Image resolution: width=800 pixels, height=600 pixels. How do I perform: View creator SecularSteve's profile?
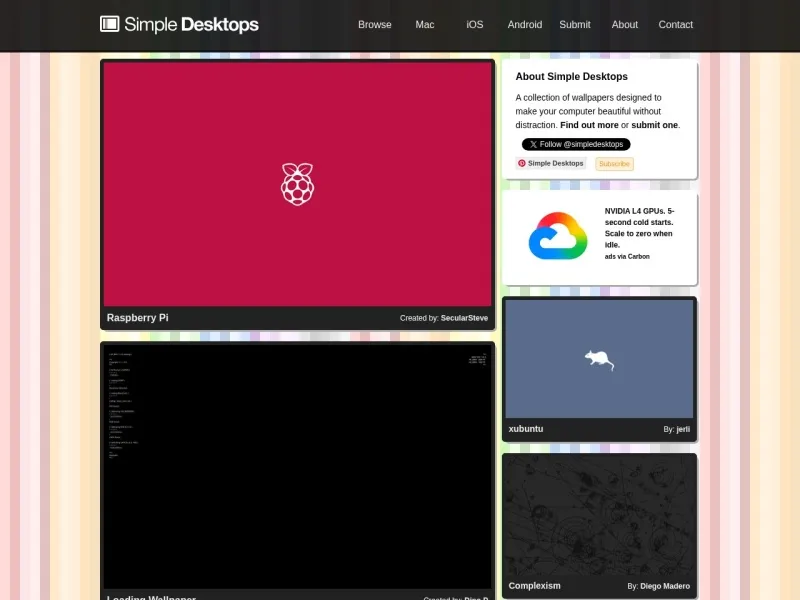click(x=464, y=318)
